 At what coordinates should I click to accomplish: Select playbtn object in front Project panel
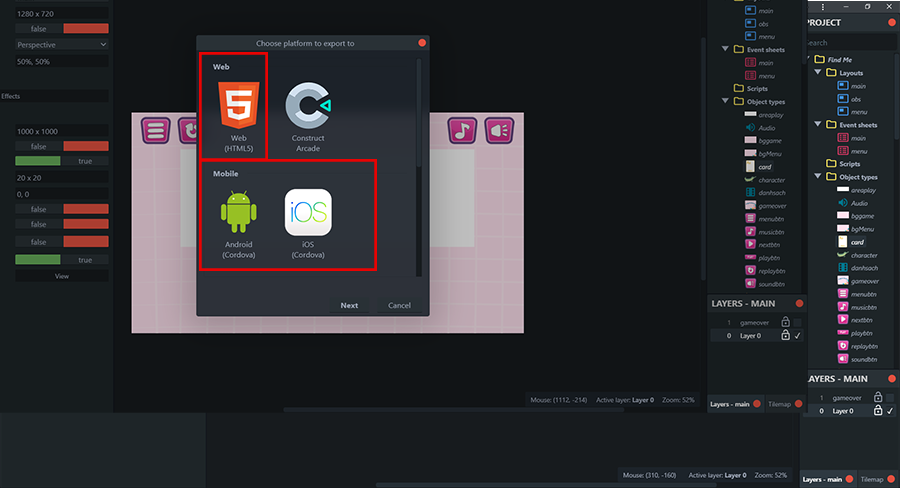click(x=855, y=333)
